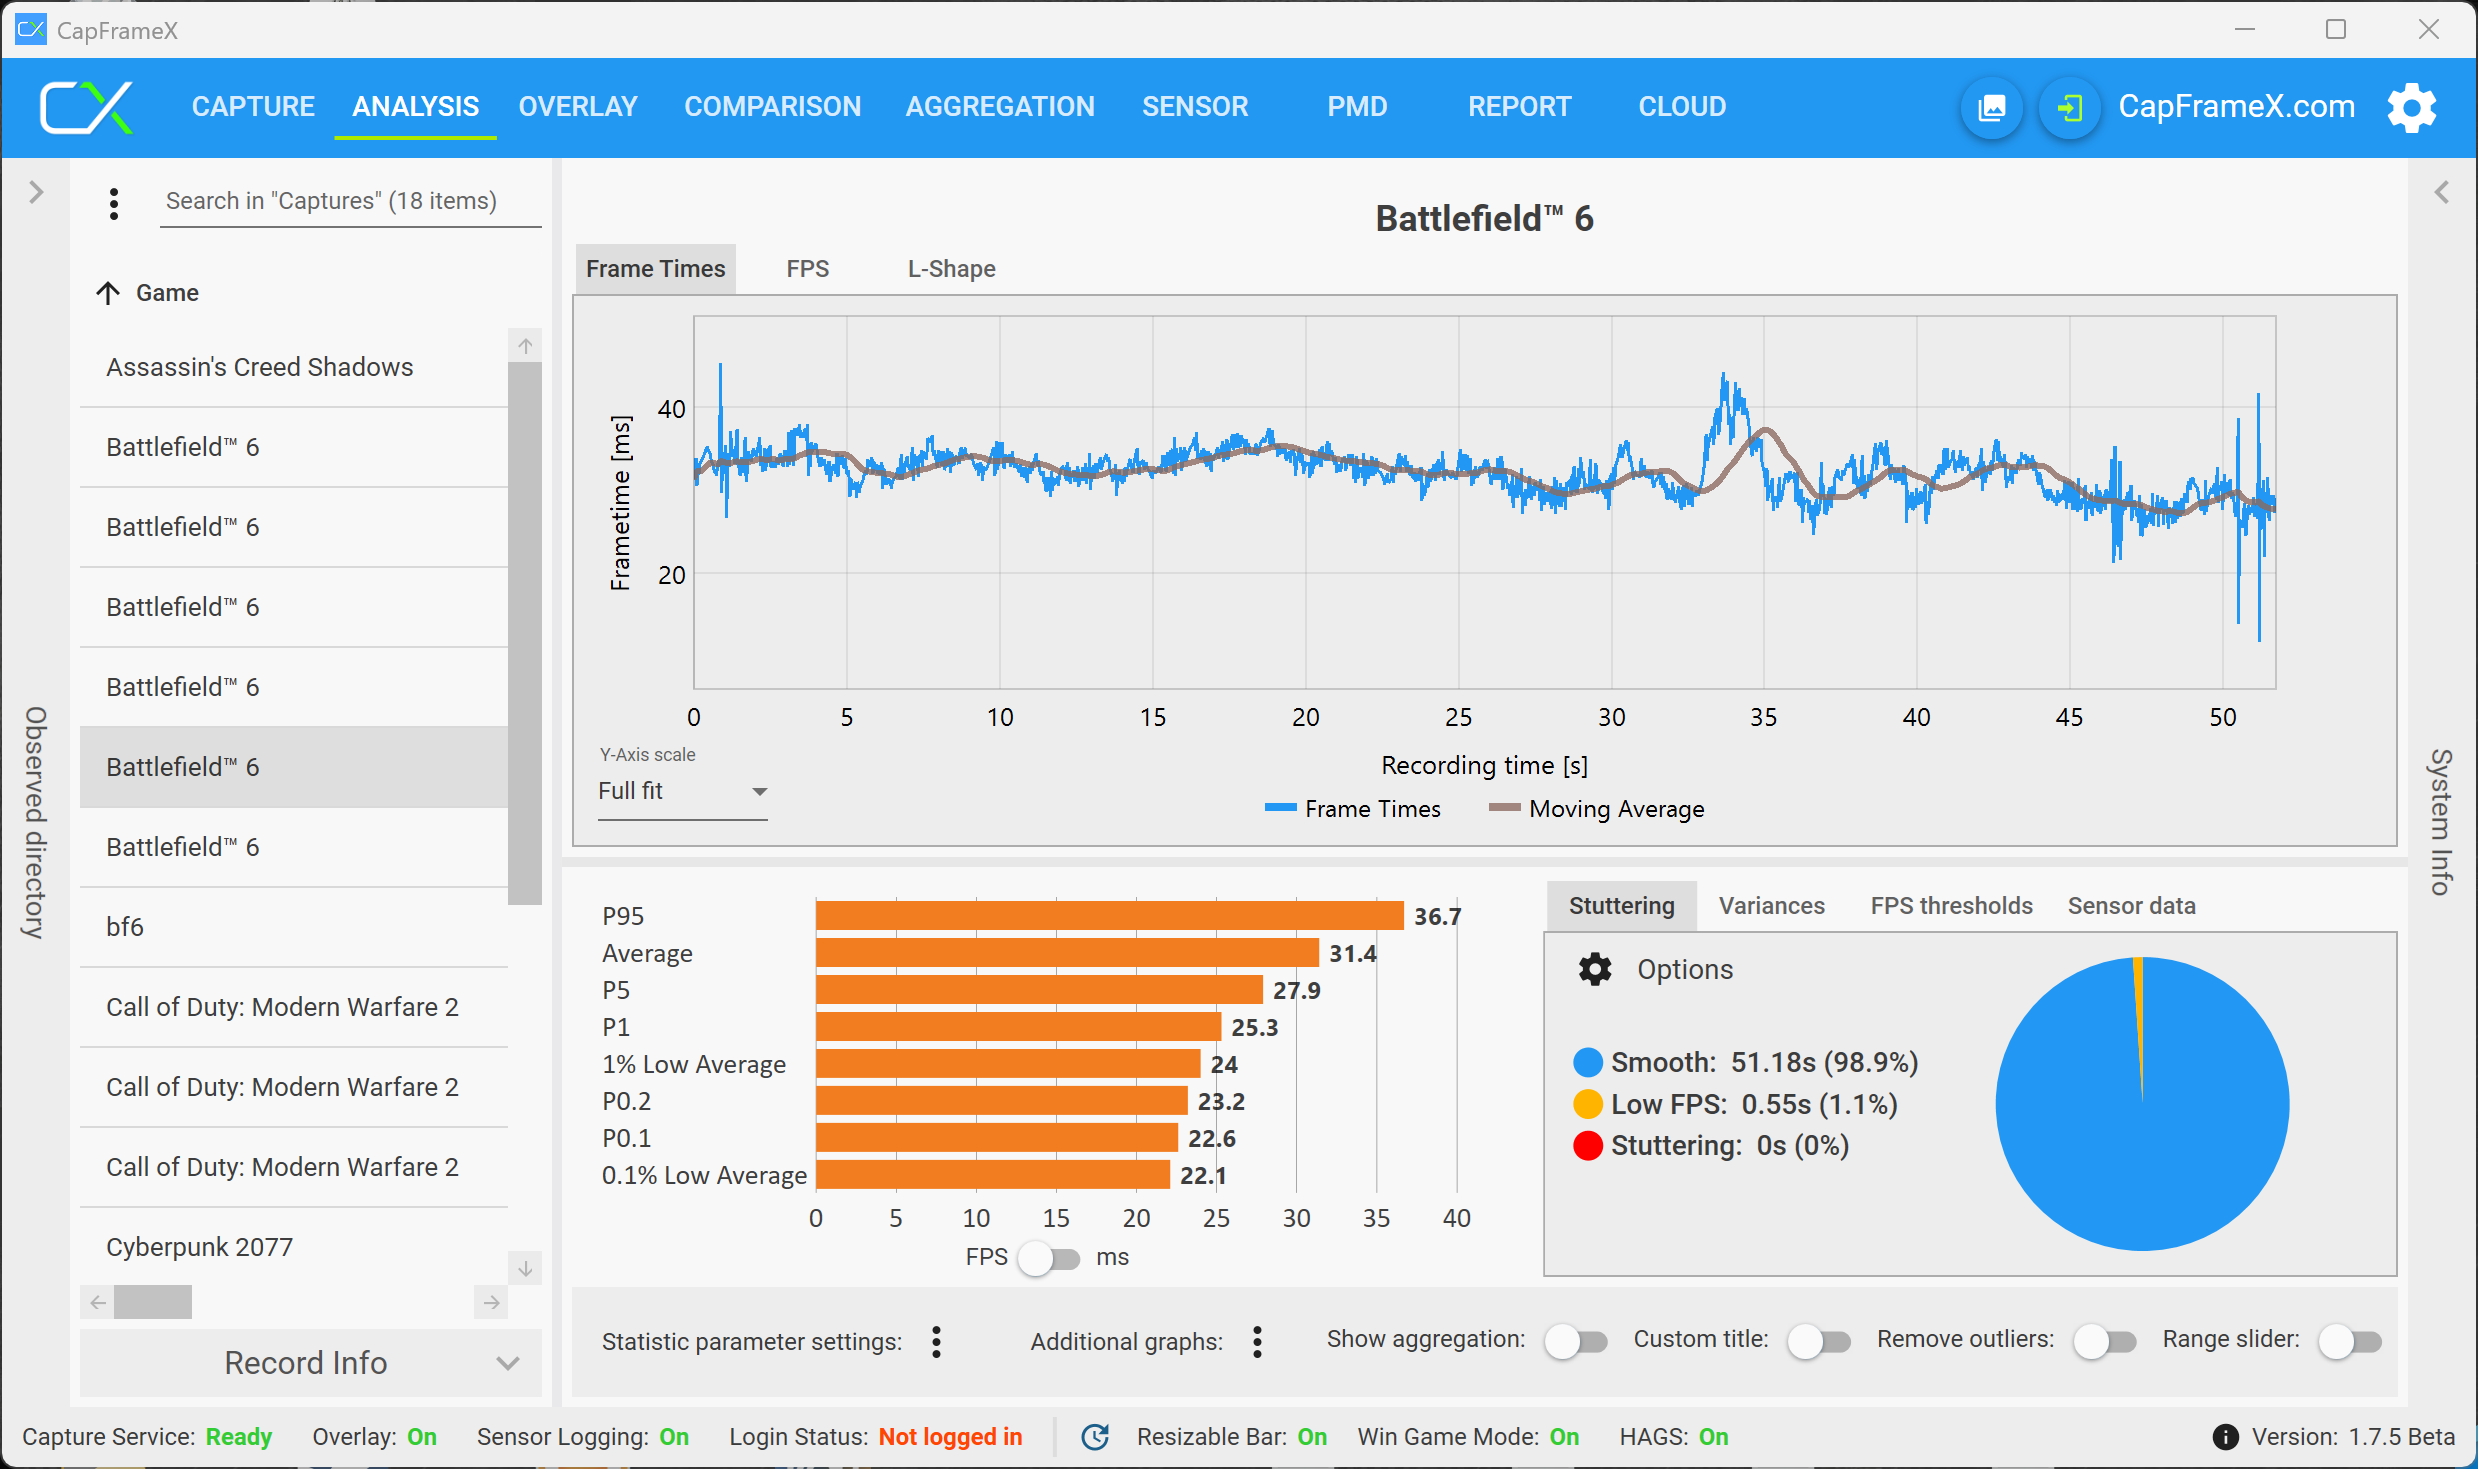Open Additional graphs three-dot menu
Image resolution: width=2478 pixels, height=1469 pixels.
click(x=1257, y=1341)
